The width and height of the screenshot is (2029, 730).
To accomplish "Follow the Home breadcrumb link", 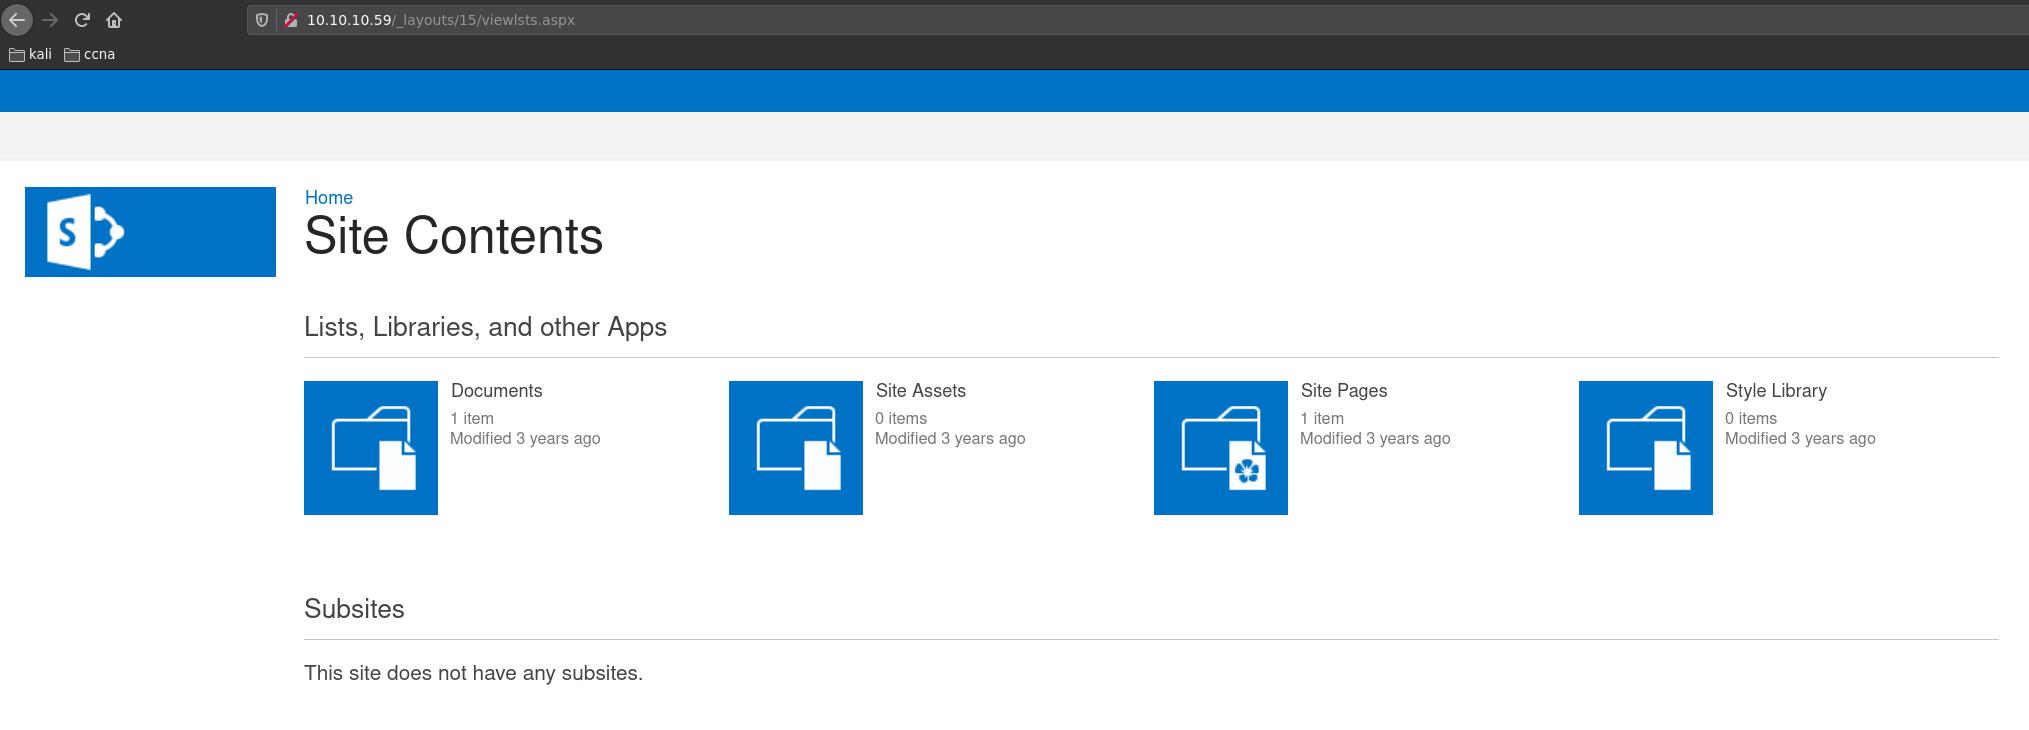I will [329, 198].
